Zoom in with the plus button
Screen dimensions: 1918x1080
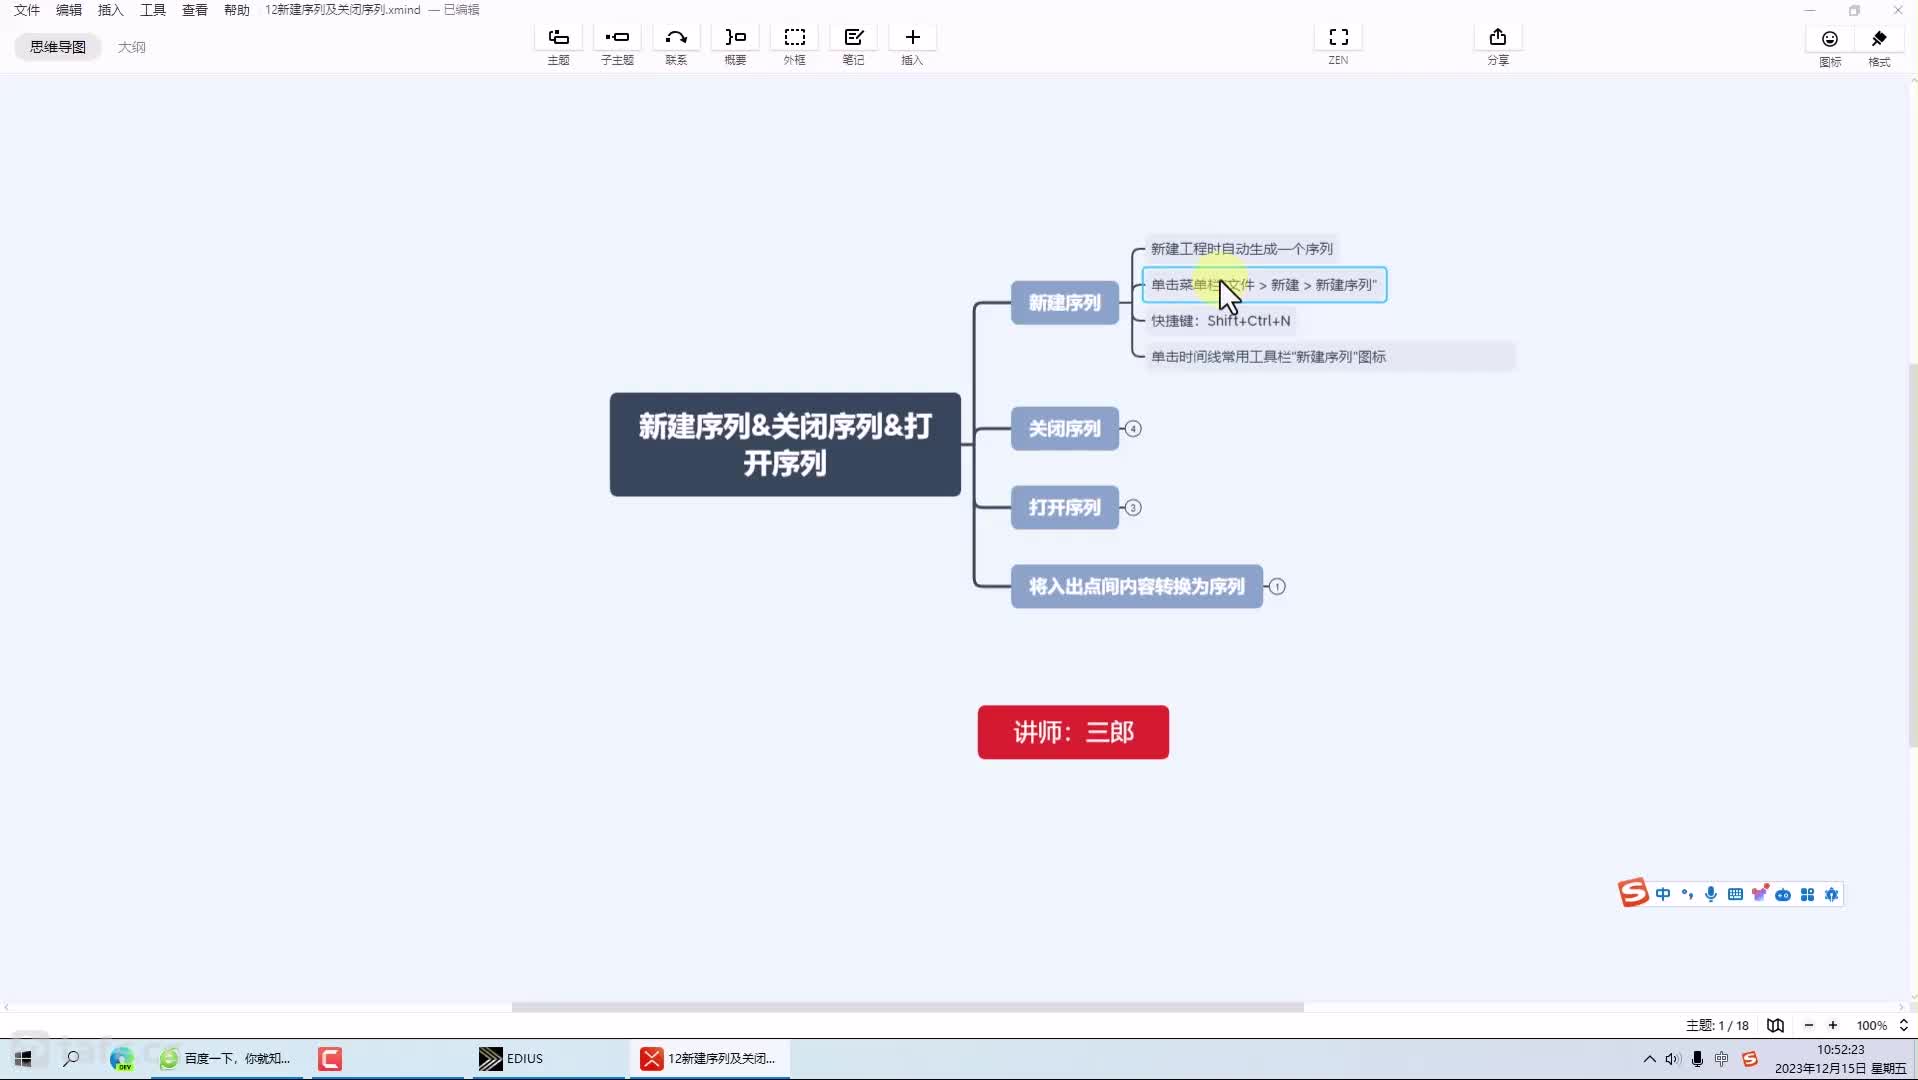tap(1833, 1026)
